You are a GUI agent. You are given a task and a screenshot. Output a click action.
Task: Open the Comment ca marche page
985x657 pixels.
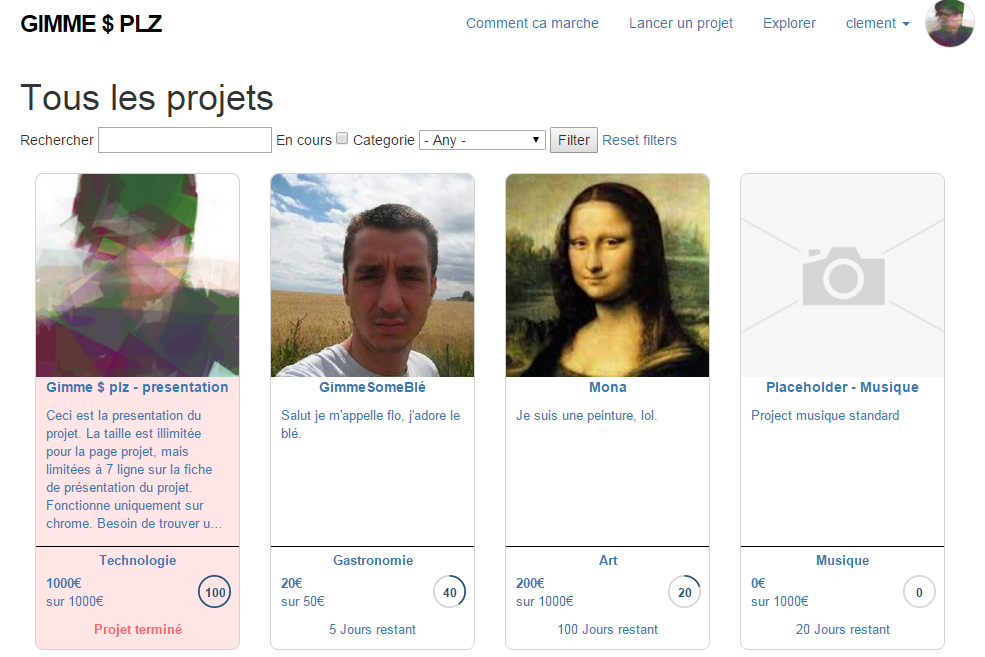532,23
